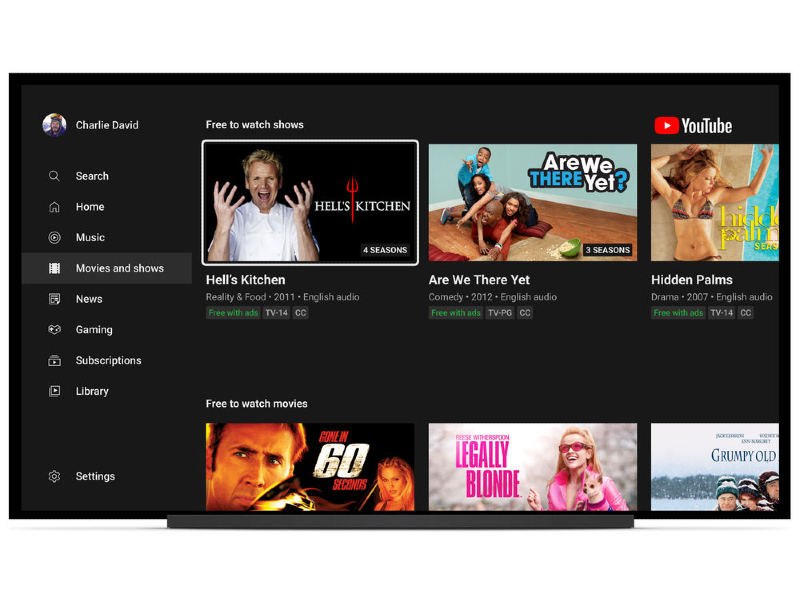Click the 3 SEASONS badge
This screenshot has width=800, height=600.
tap(608, 250)
